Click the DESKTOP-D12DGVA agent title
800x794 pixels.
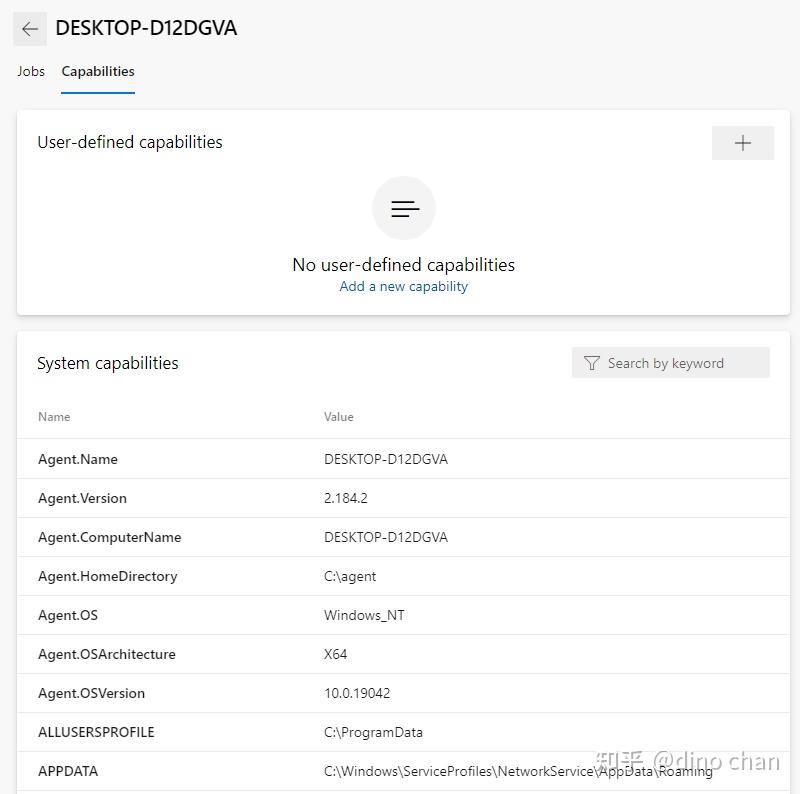coord(146,28)
